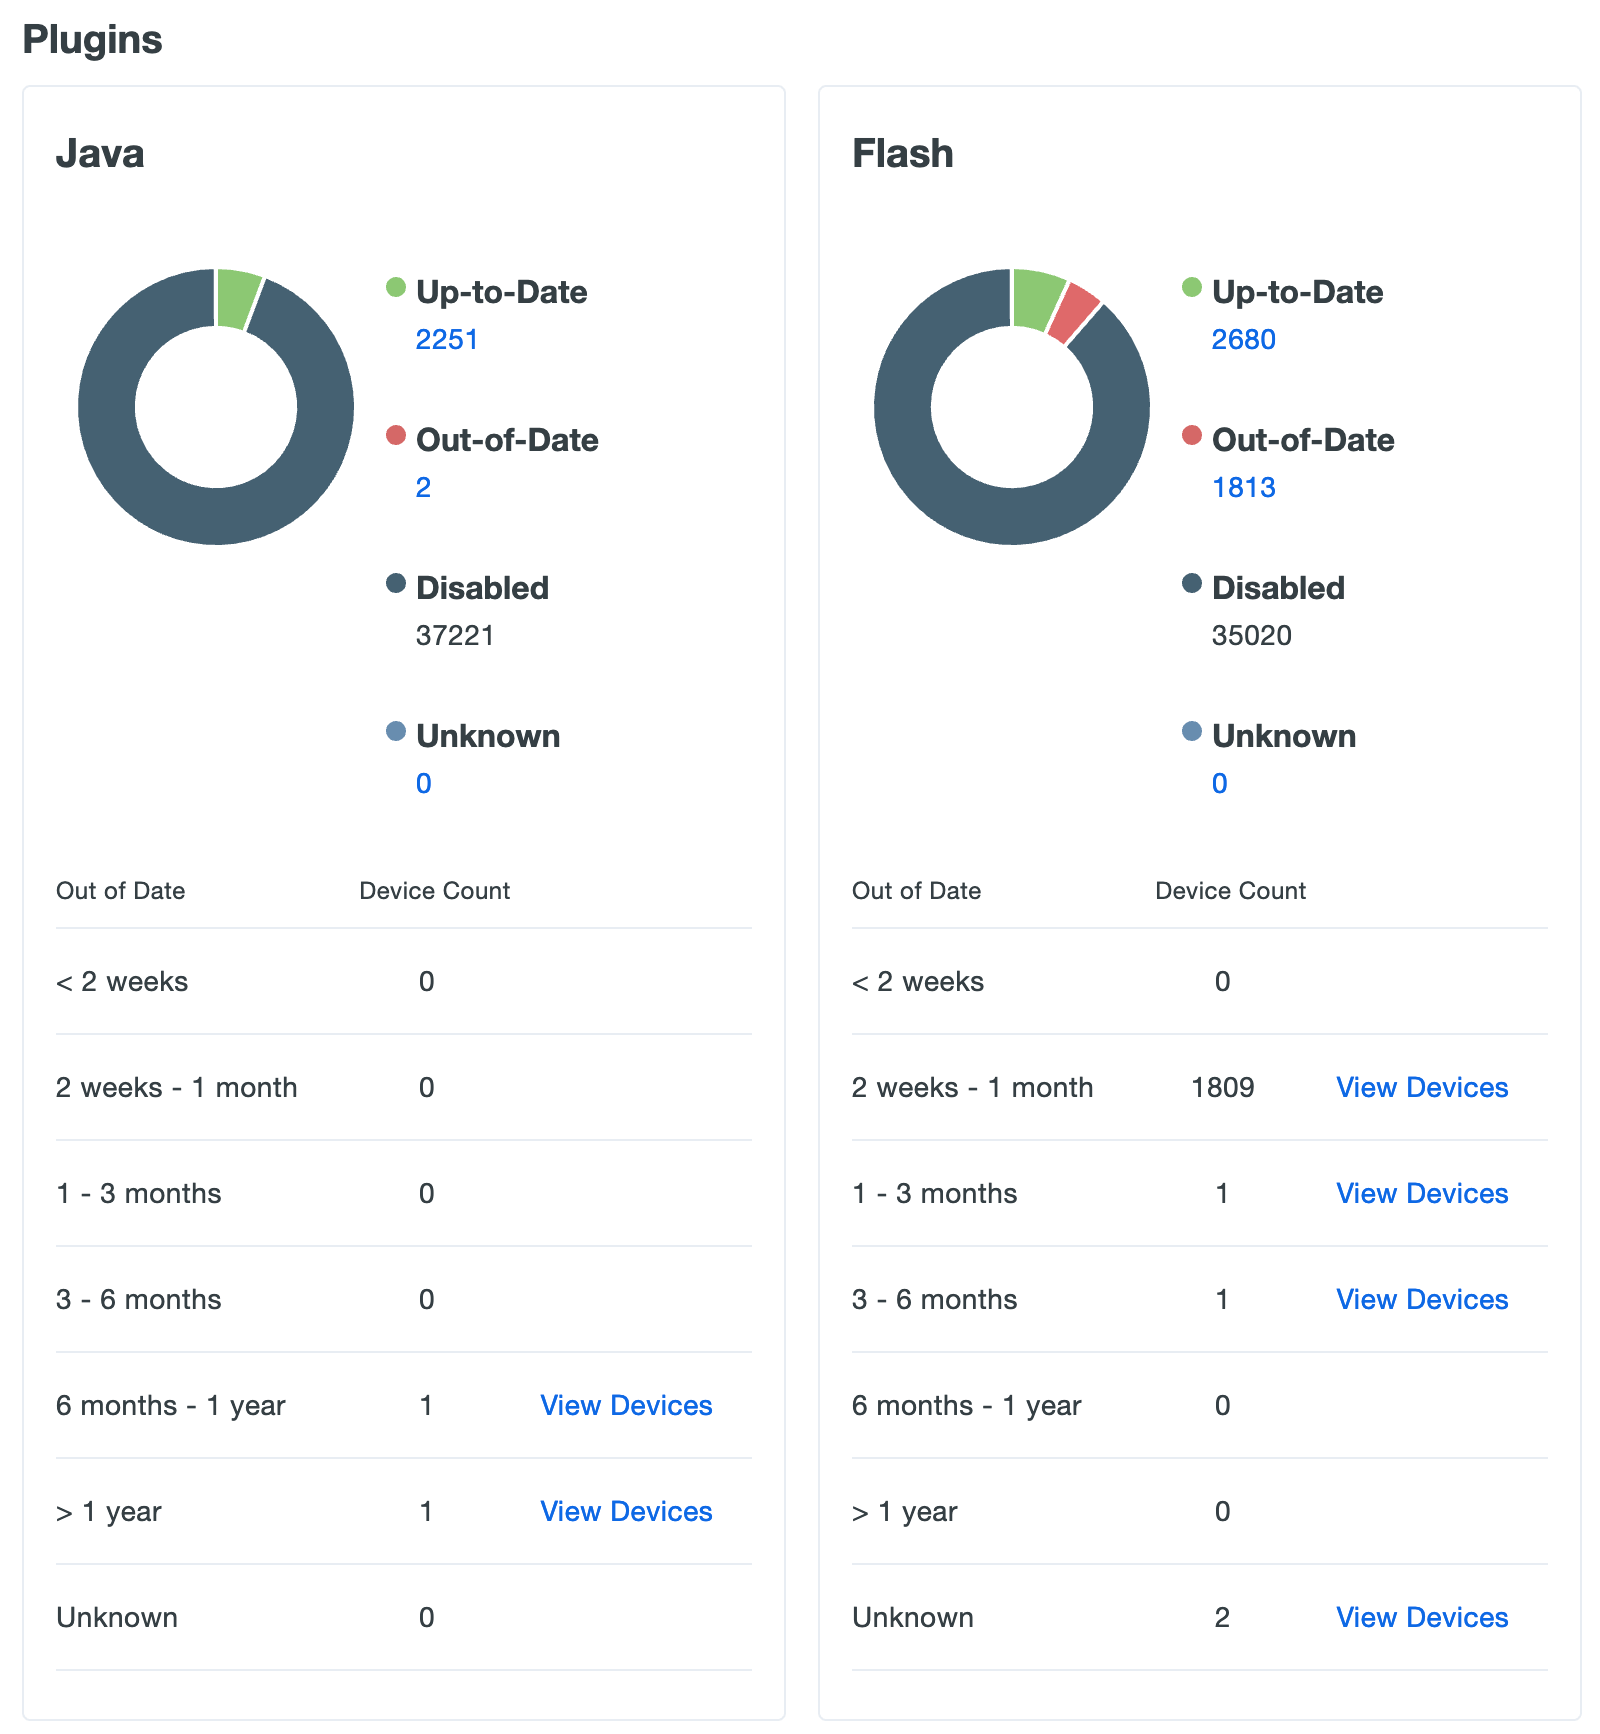Click Java Unknown count link

423,784
